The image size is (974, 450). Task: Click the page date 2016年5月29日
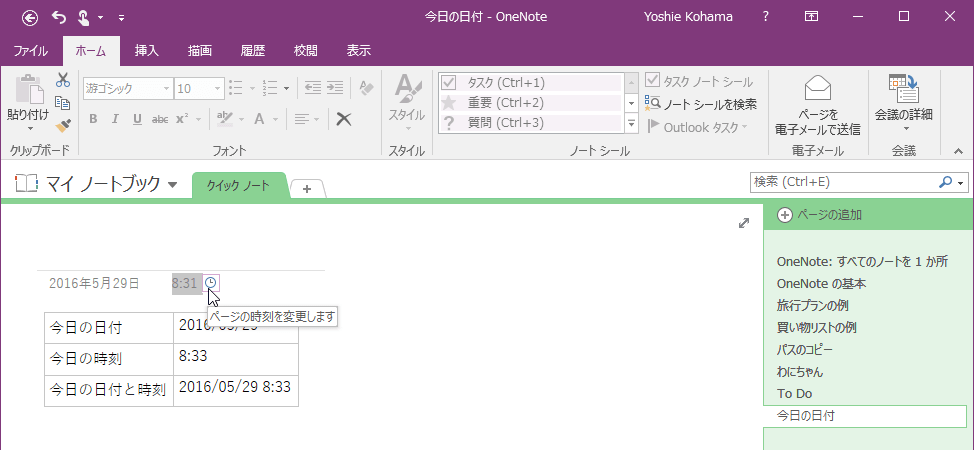click(x=94, y=283)
